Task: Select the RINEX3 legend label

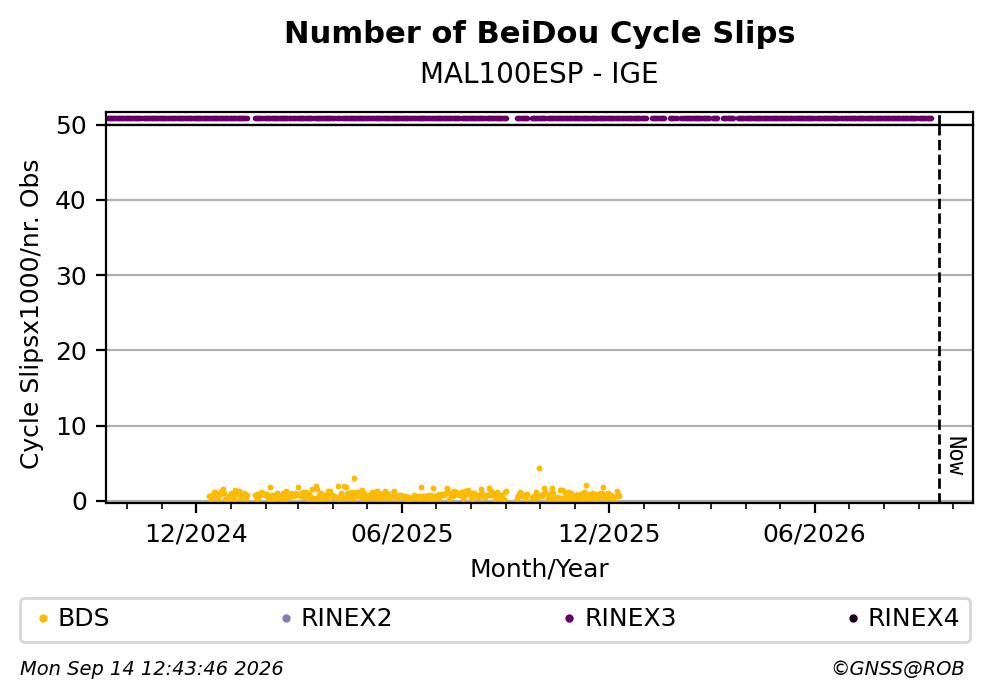Action: [630, 618]
